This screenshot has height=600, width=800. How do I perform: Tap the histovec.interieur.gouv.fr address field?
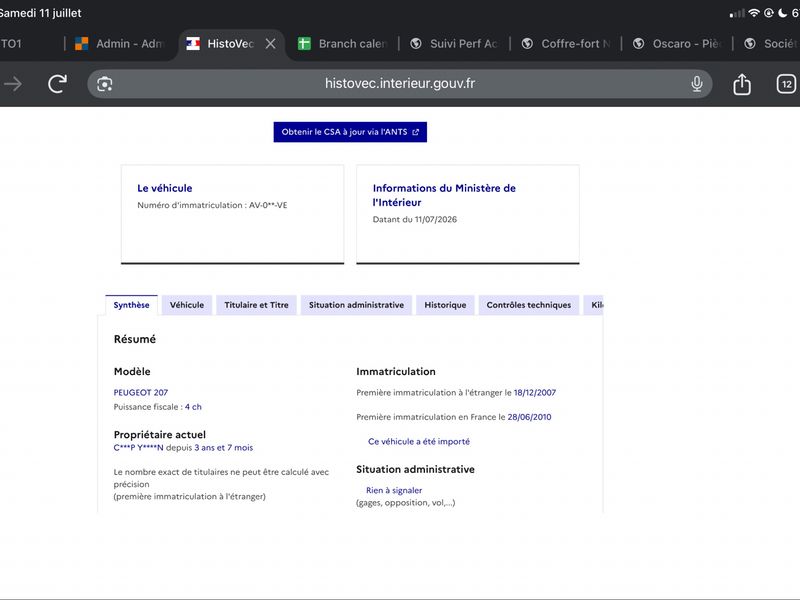tap(399, 84)
